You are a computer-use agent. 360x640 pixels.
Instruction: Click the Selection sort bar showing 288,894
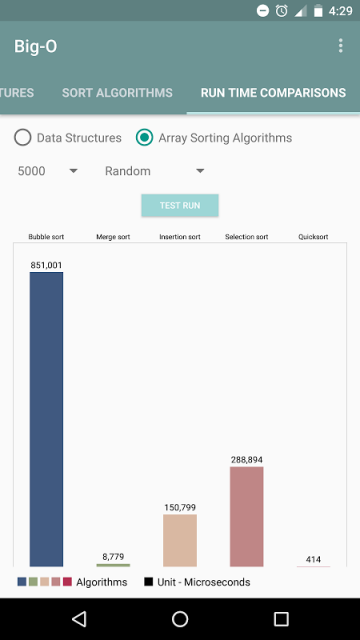(x=247, y=516)
